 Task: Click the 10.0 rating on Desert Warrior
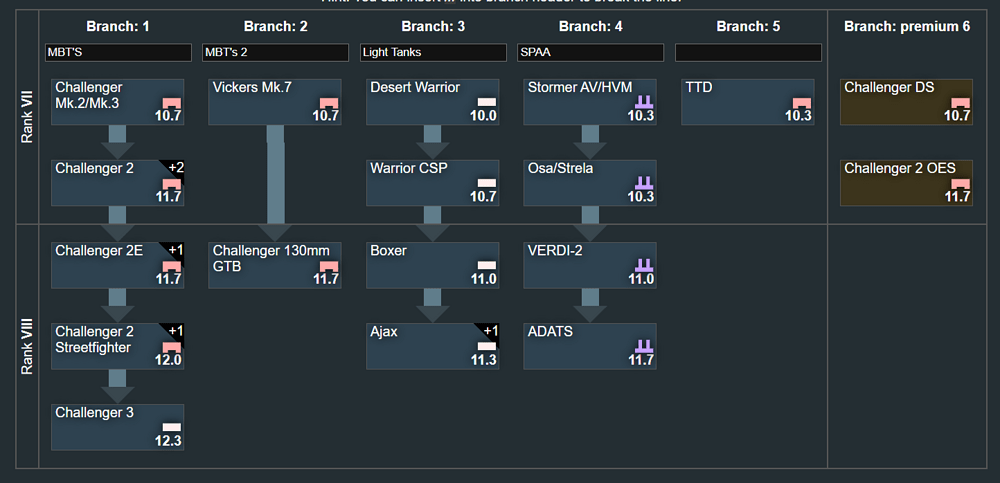tap(483, 115)
